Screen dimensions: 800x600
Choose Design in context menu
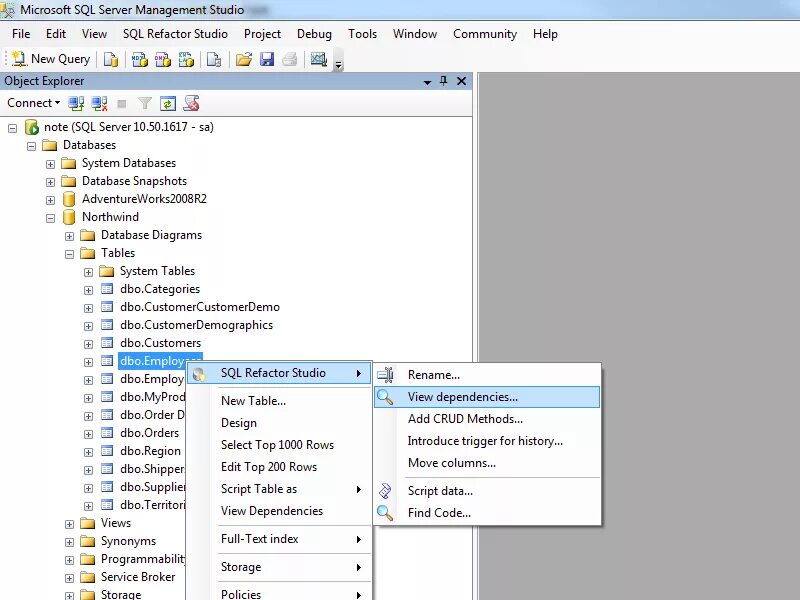point(279,423)
